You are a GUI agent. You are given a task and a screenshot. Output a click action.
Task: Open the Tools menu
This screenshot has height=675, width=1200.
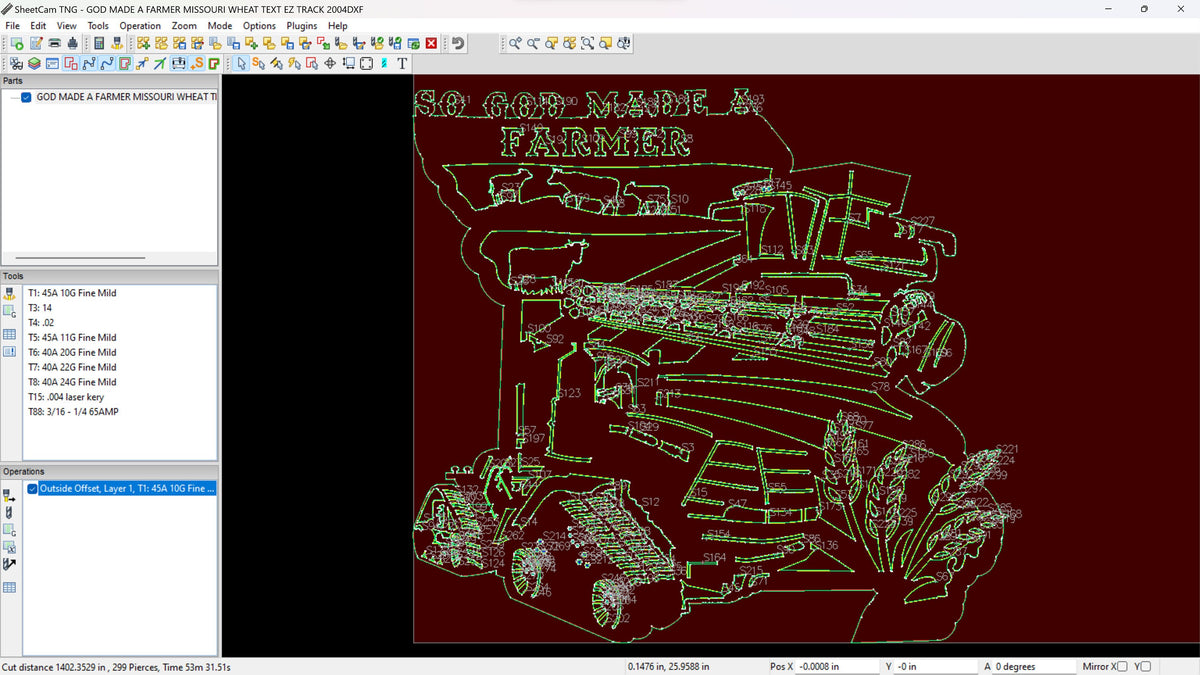tap(98, 25)
